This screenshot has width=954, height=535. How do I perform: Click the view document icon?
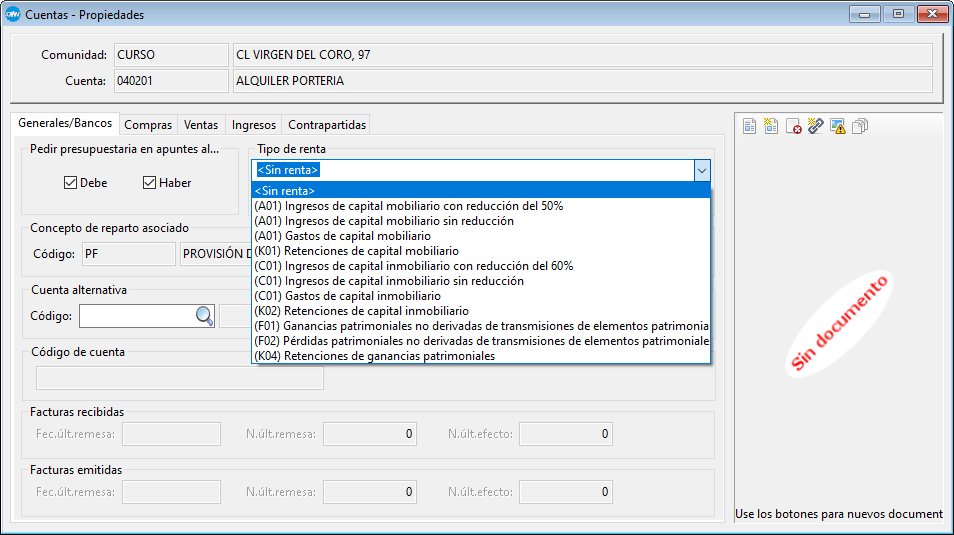click(x=750, y=126)
